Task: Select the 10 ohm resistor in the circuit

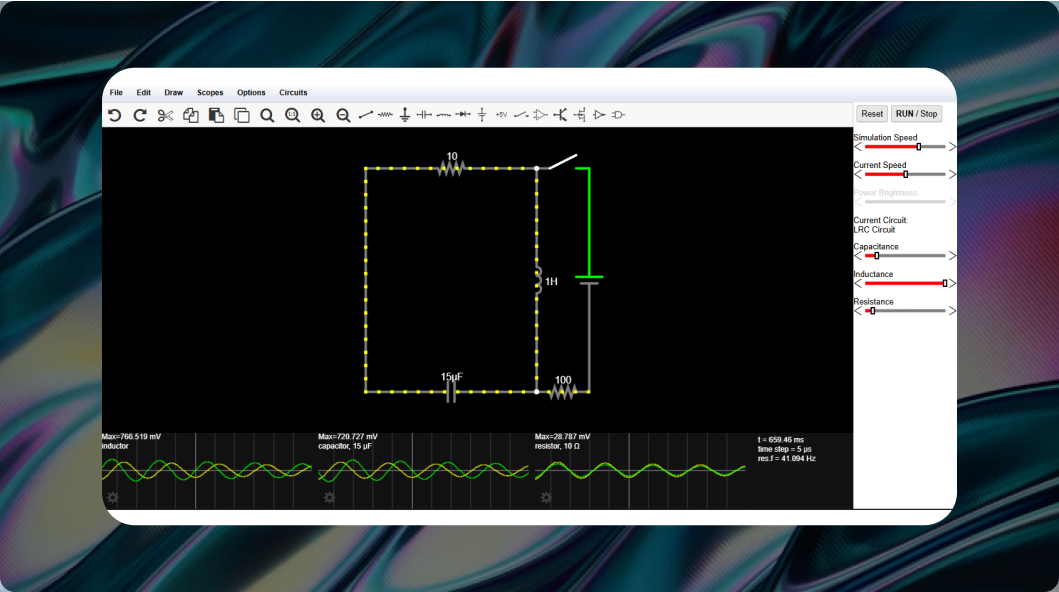Action: 451,168
